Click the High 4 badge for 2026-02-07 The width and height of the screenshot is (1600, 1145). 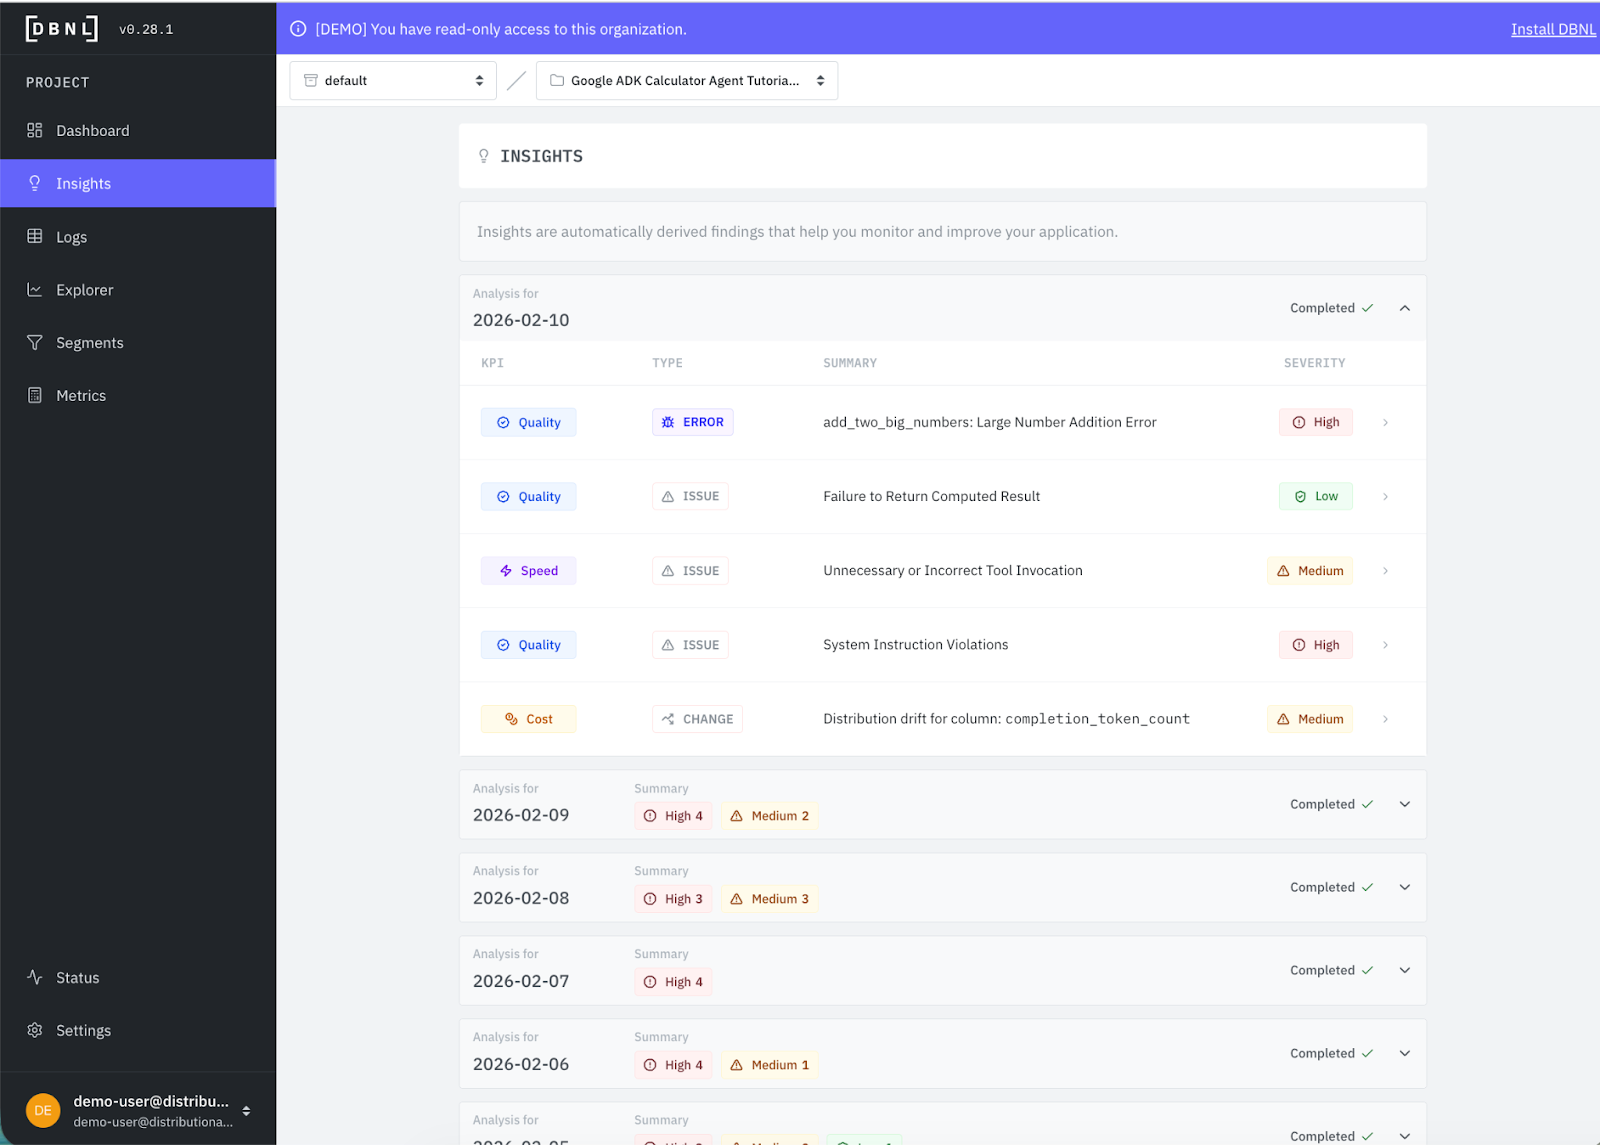(x=673, y=981)
